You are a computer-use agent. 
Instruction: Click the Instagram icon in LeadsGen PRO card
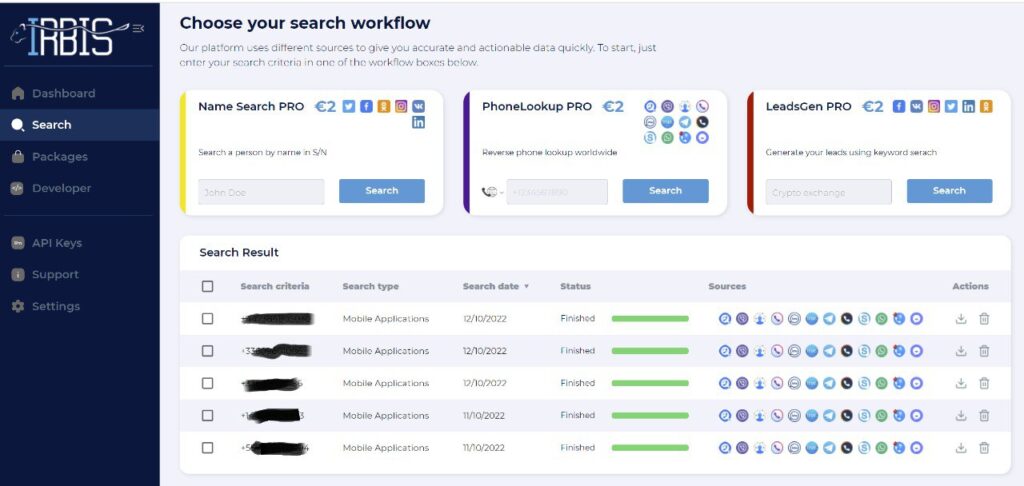[934, 106]
